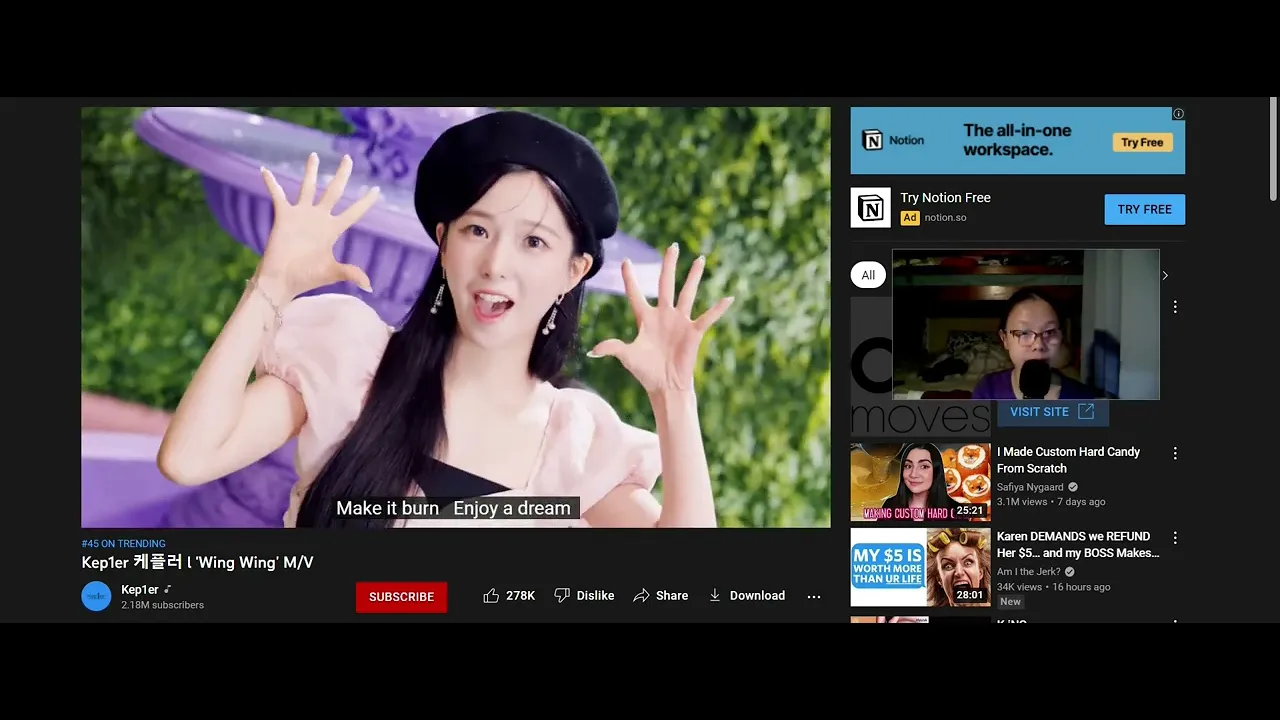Open options menu for Karen DEMANDS video
This screenshot has width=1280, height=720.
click(1175, 538)
